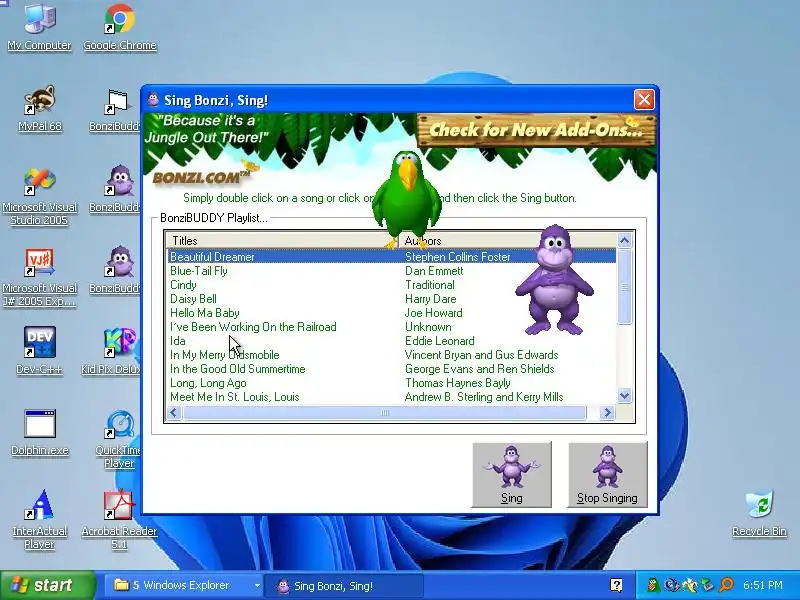
Task: Select the song Beautiful Dreamer
Action: click(x=212, y=257)
